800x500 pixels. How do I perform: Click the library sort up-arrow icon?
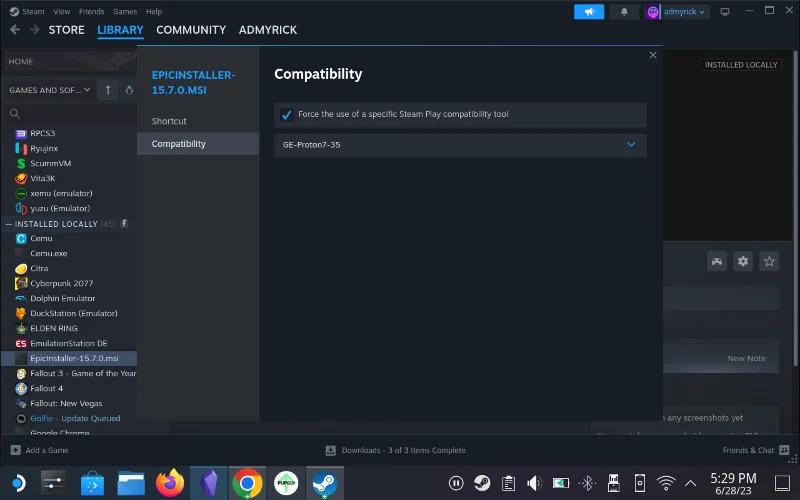[108, 90]
